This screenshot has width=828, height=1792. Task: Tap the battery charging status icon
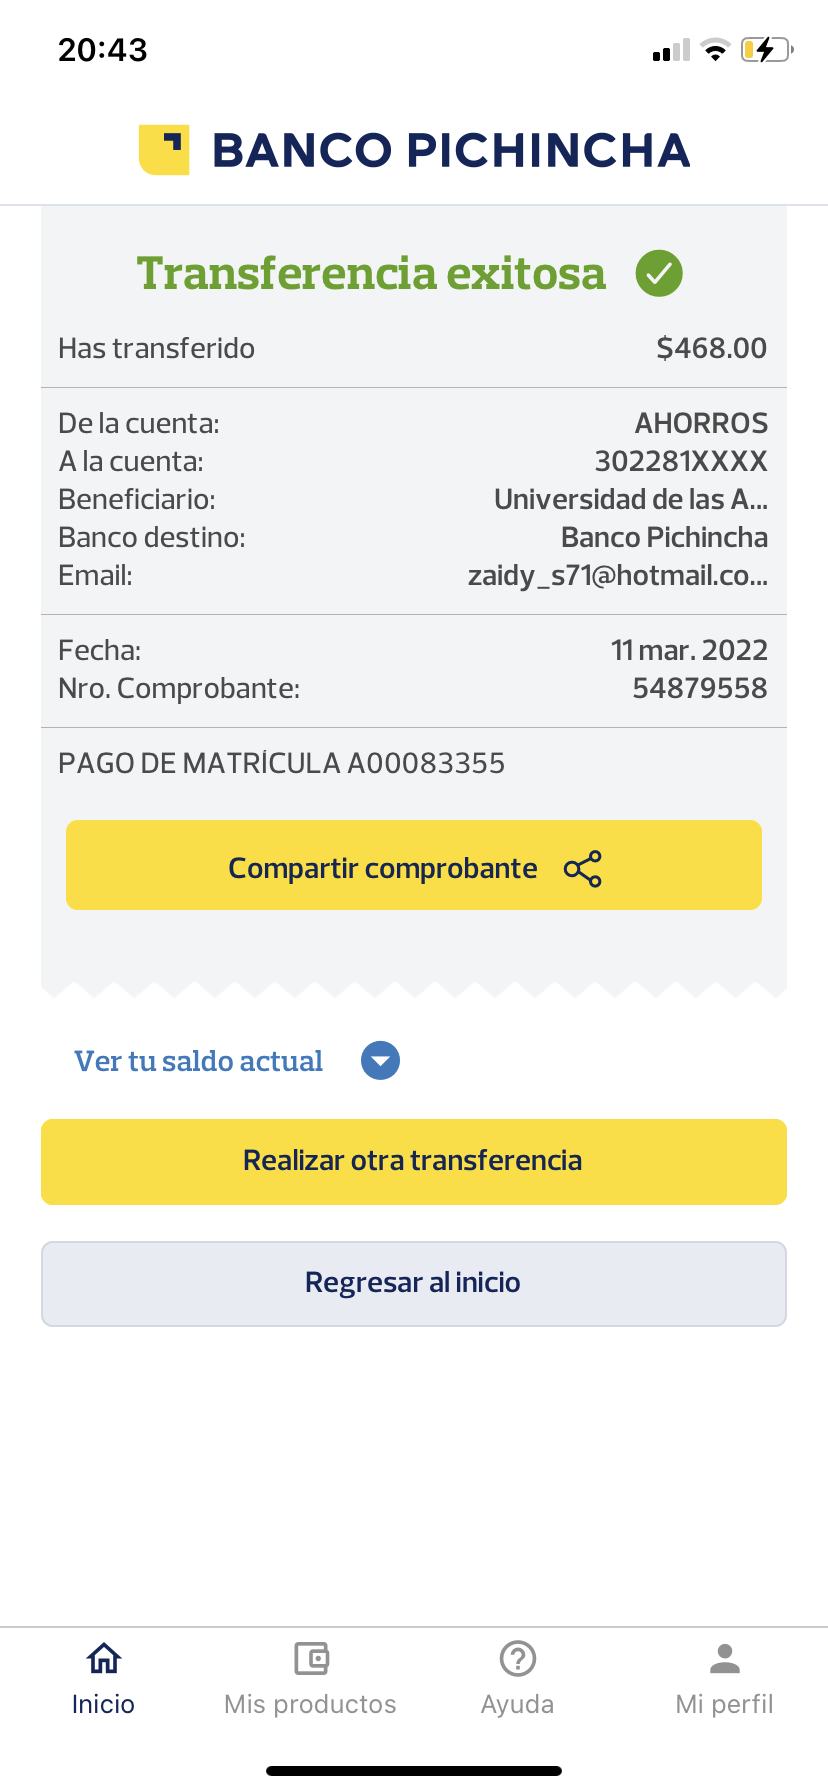click(x=766, y=50)
